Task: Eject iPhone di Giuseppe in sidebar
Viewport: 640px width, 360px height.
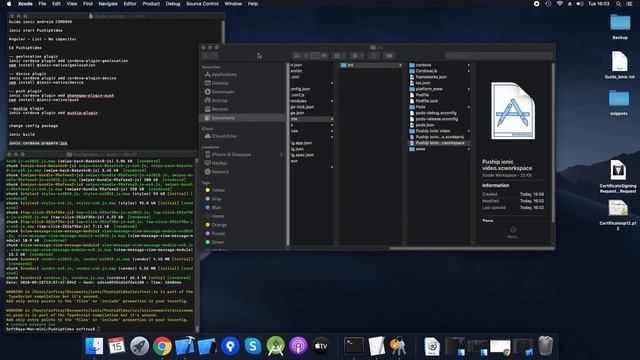Action: coord(281,155)
